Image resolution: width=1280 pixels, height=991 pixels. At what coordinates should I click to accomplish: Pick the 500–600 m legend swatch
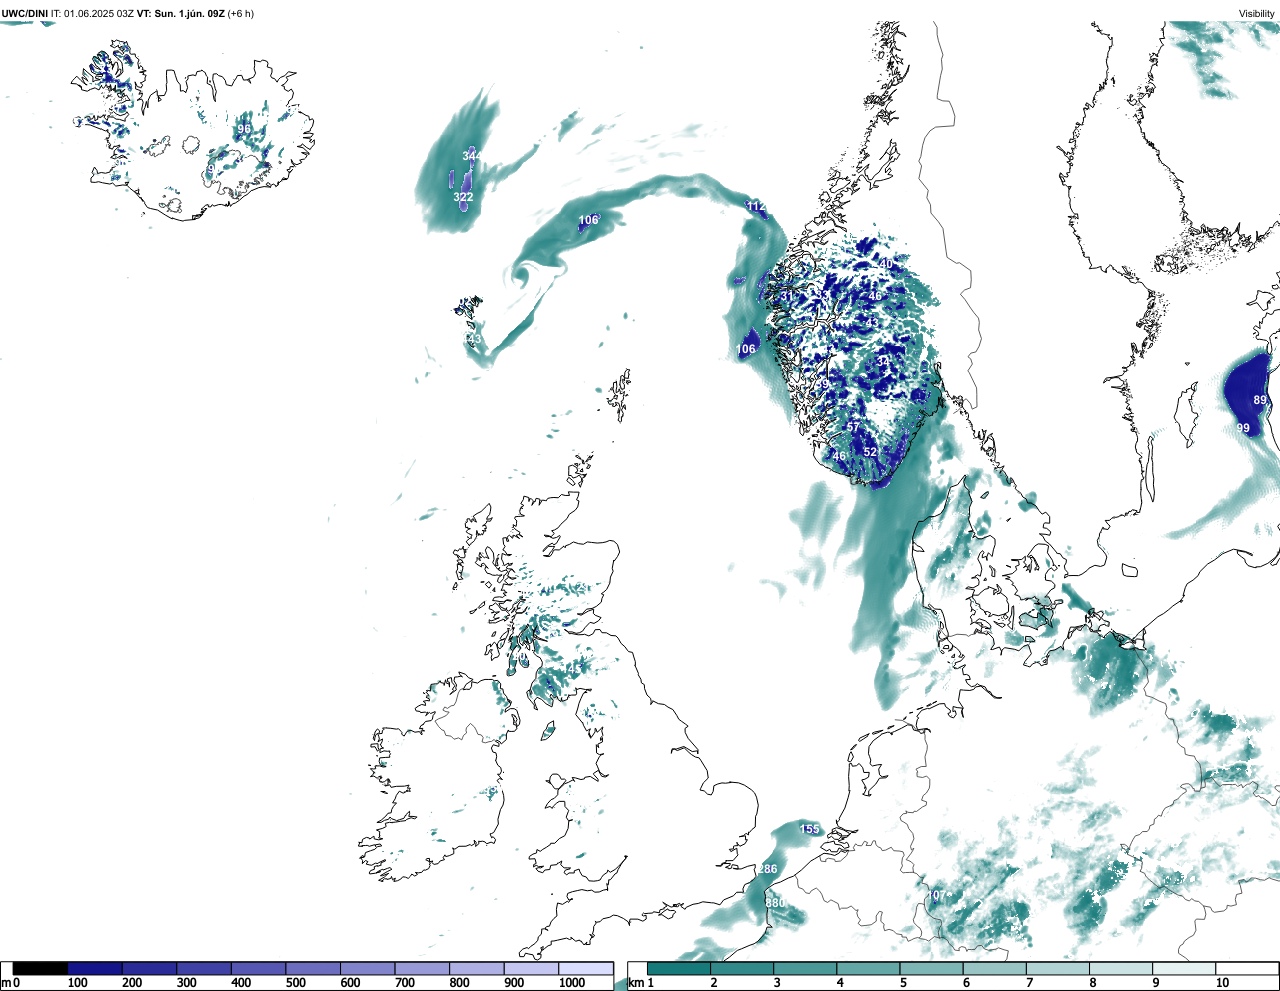point(313,969)
